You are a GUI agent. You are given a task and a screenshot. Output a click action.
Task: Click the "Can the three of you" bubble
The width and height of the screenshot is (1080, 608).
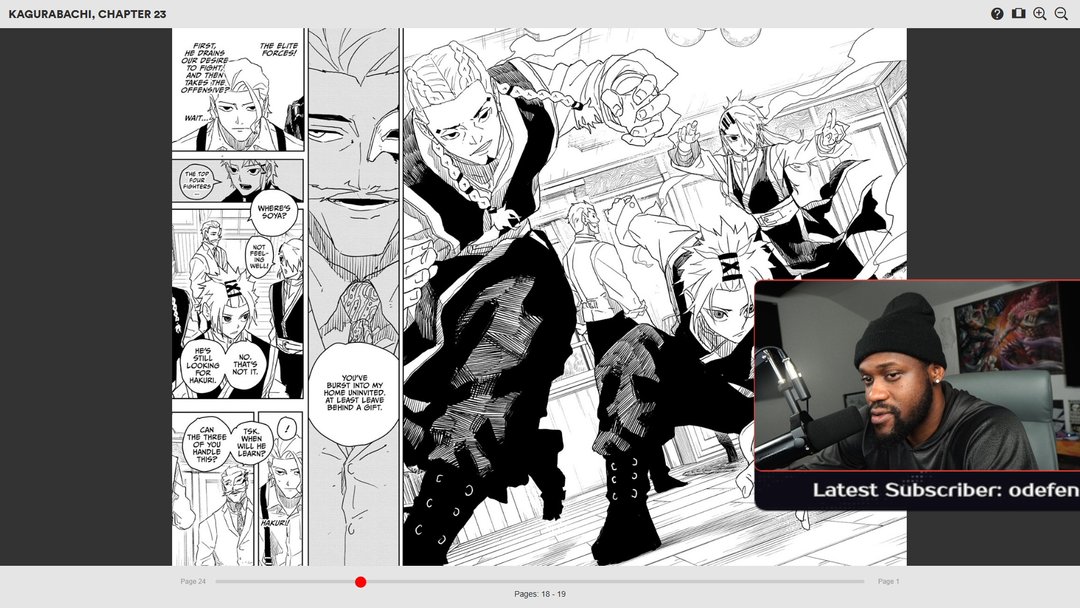(207, 443)
